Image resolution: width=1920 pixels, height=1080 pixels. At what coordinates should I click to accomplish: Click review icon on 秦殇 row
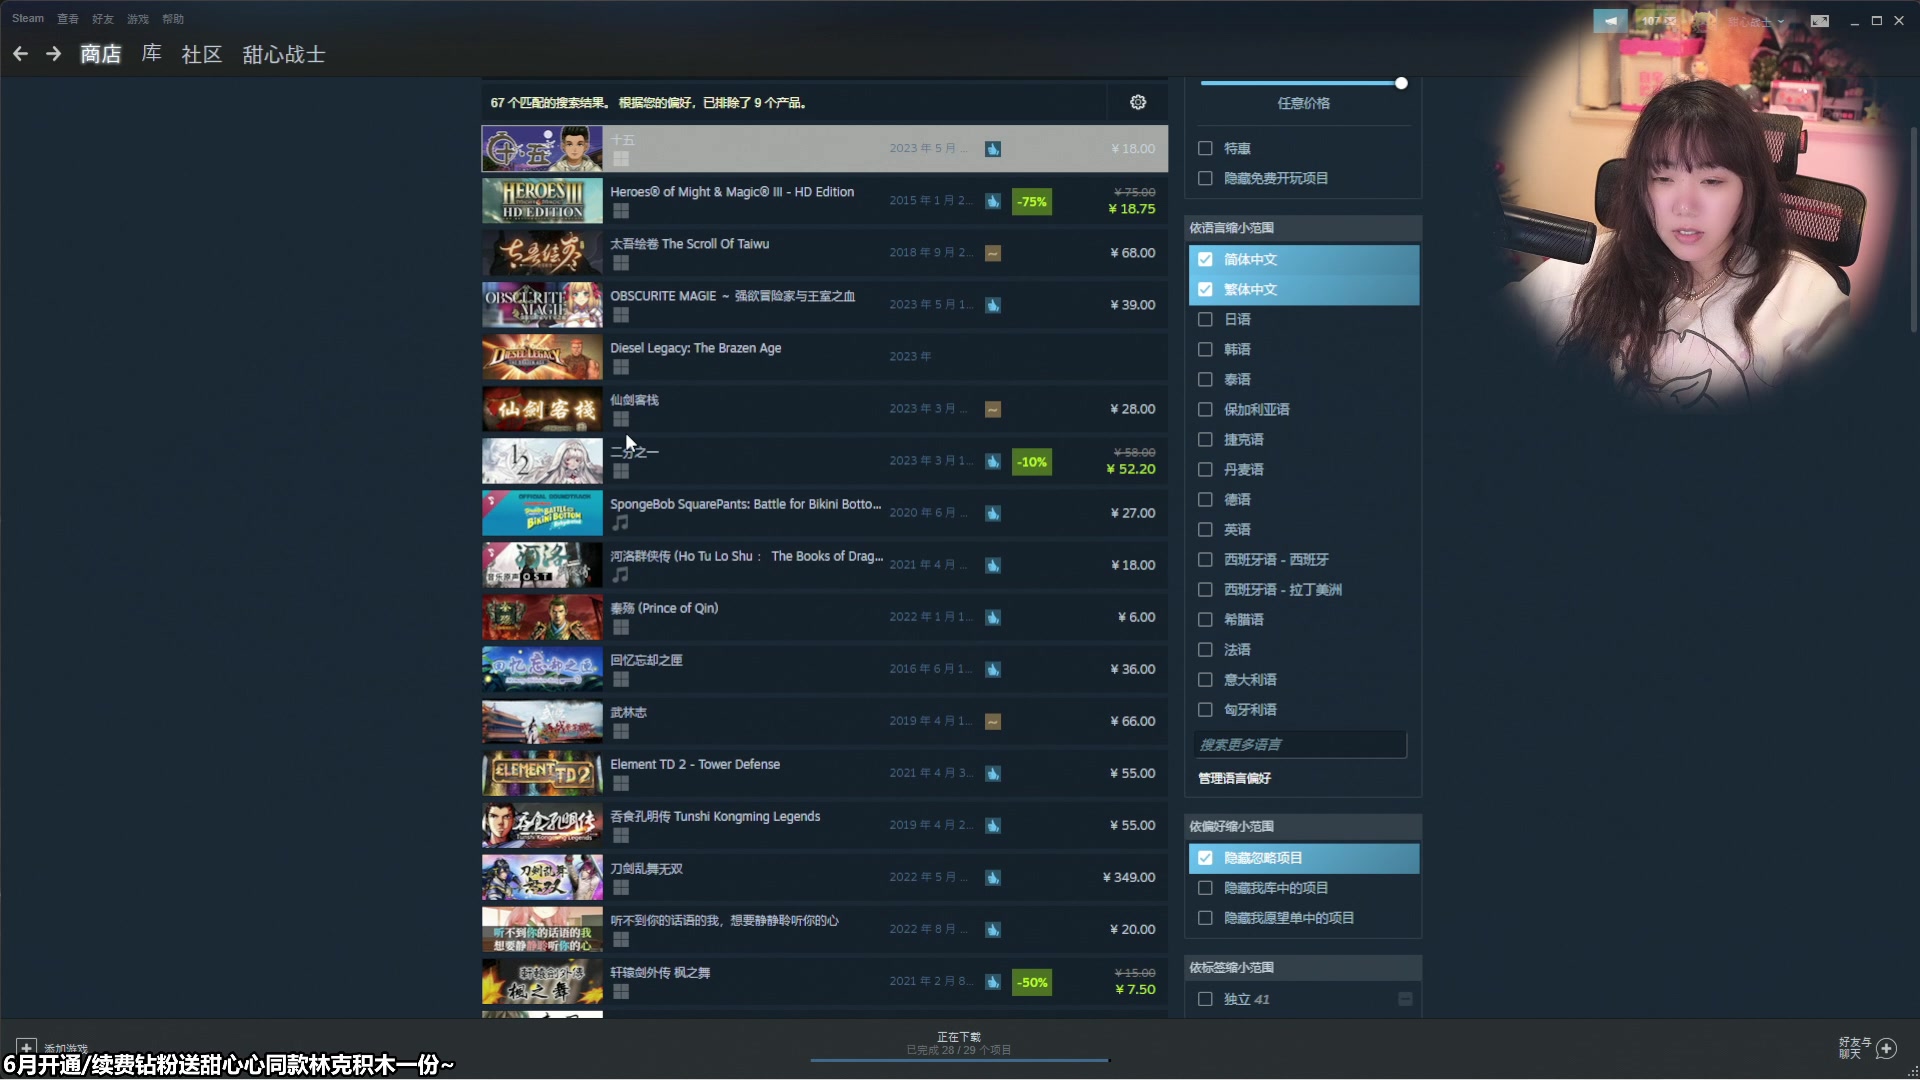coord(993,617)
